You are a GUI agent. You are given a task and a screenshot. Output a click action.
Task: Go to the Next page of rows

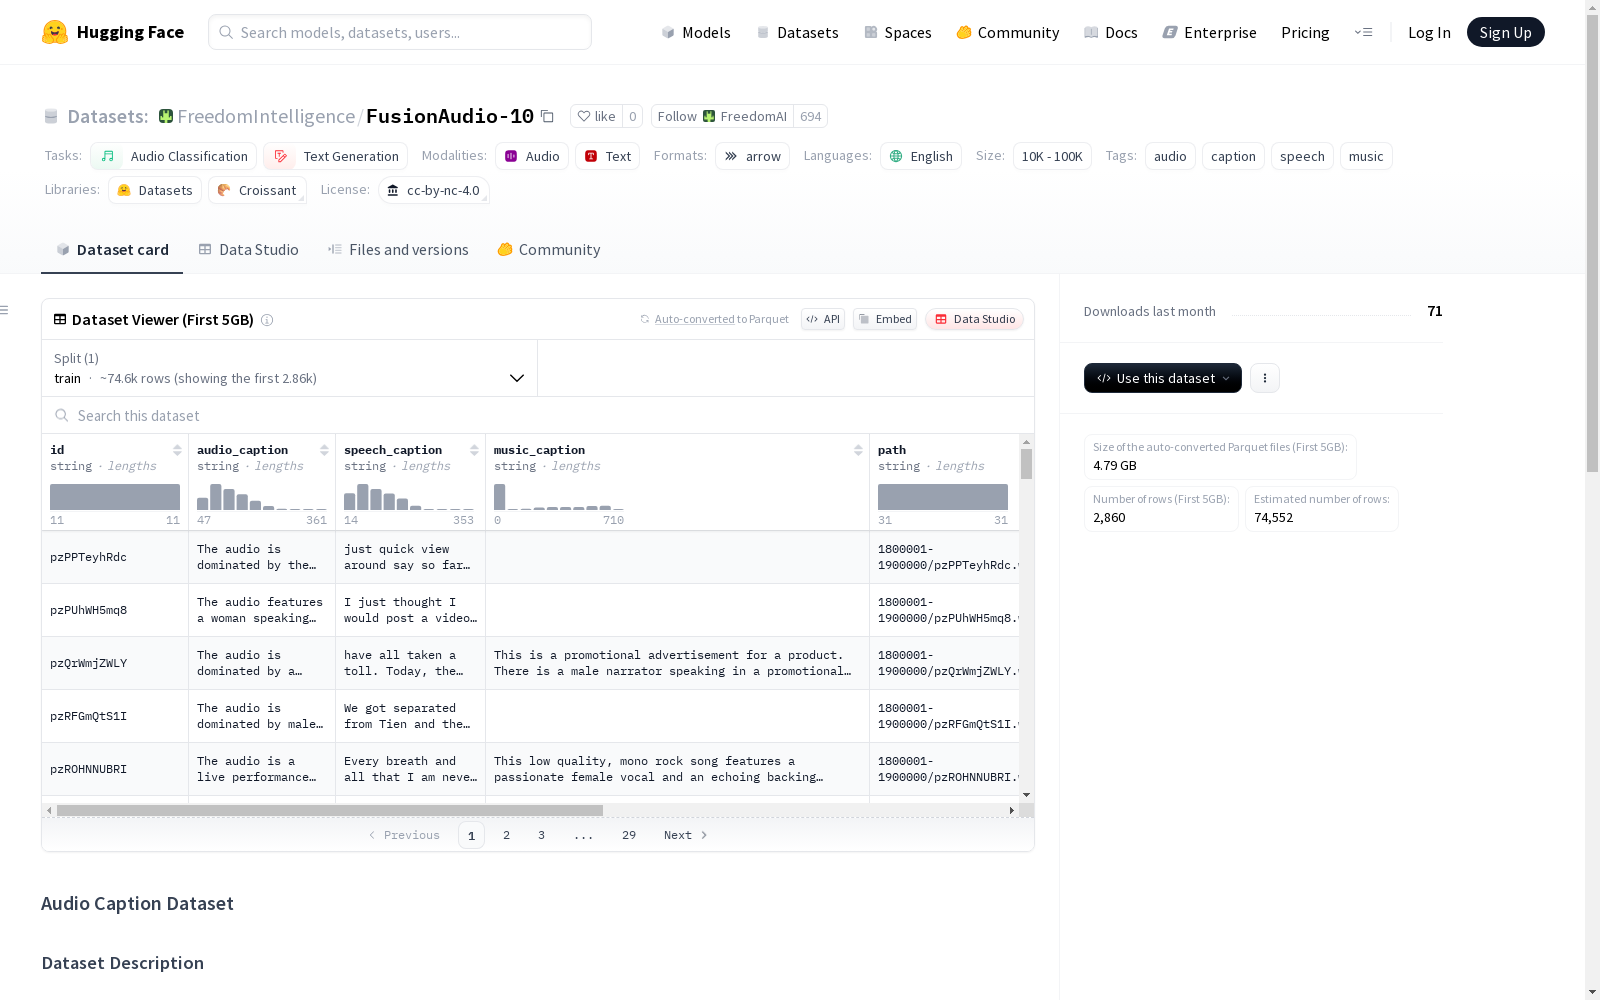pyautogui.click(x=685, y=835)
